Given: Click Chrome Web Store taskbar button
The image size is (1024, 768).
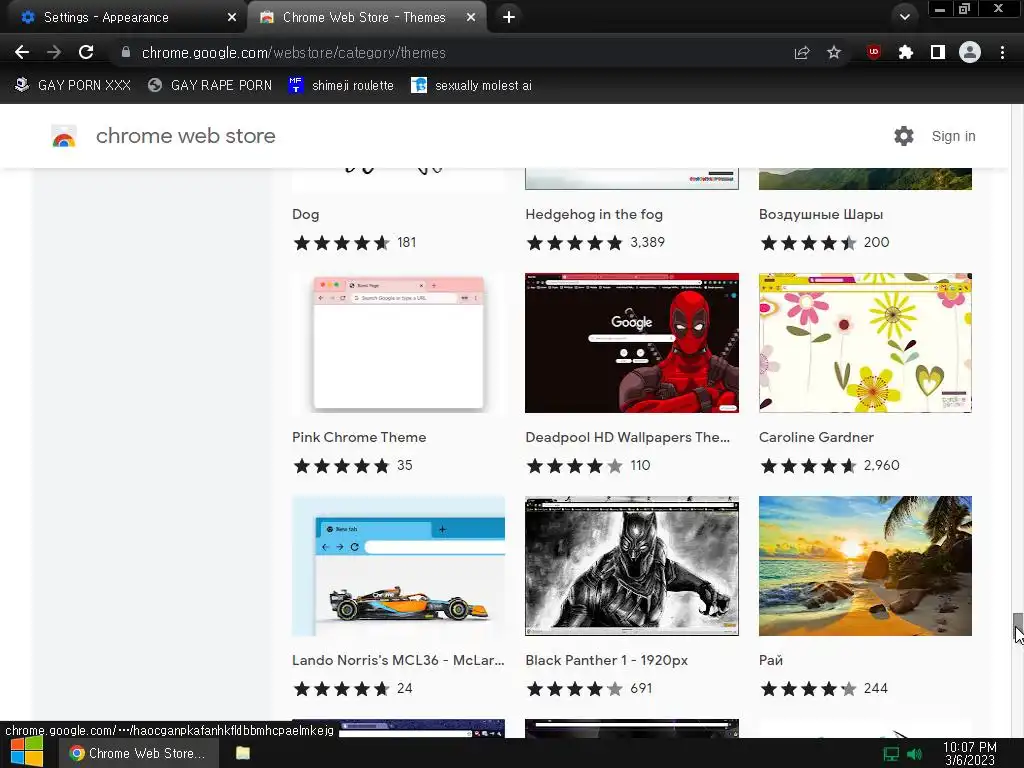Looking at the screenshot, I should (x=138, y=753).
